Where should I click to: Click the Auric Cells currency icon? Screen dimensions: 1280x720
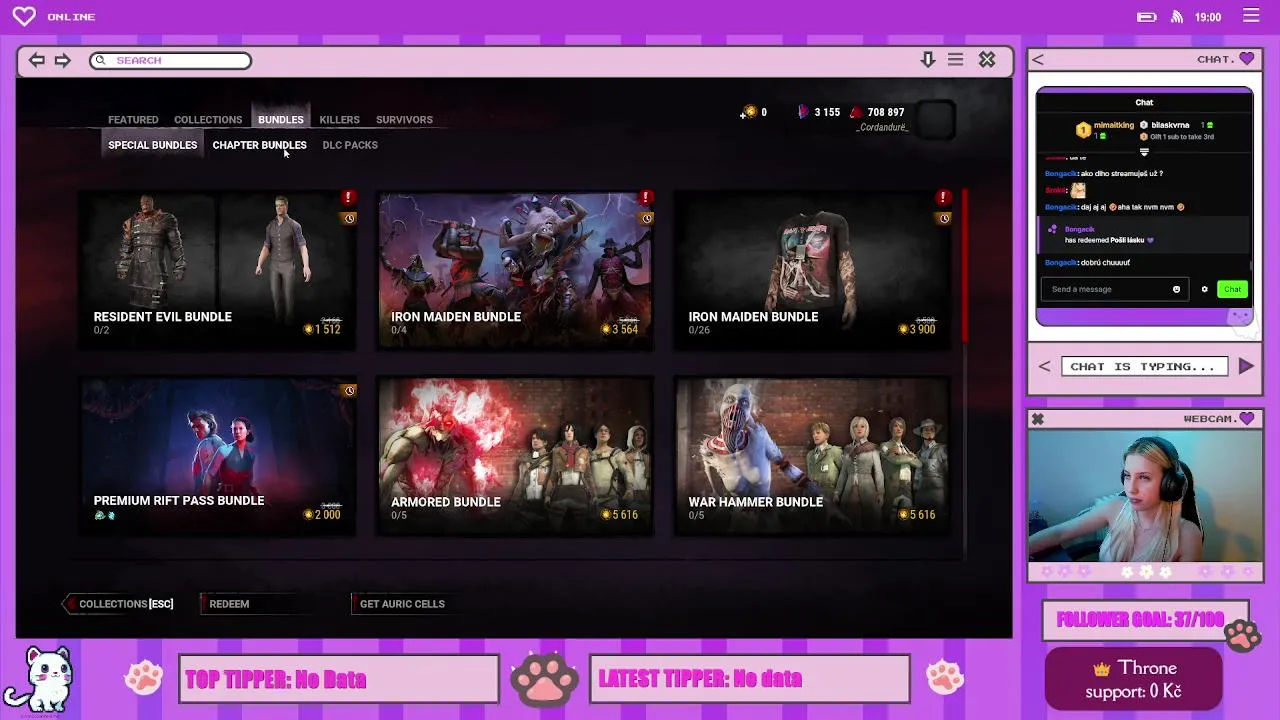tap(748, 112)
